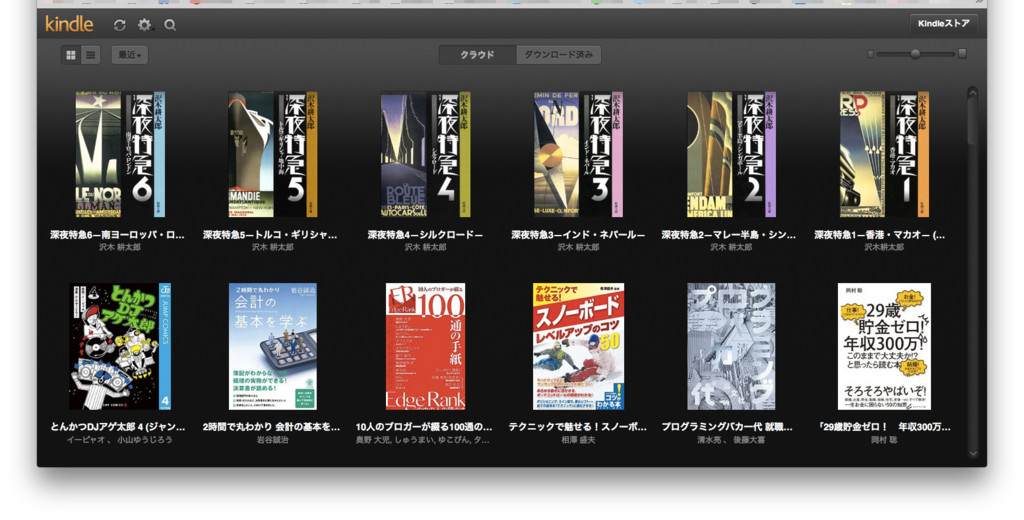The height and width of the screenshot is (520, 1024).
Task: Open 会計の基本を学ぶ book cover
Action: [x=273, y=346]
